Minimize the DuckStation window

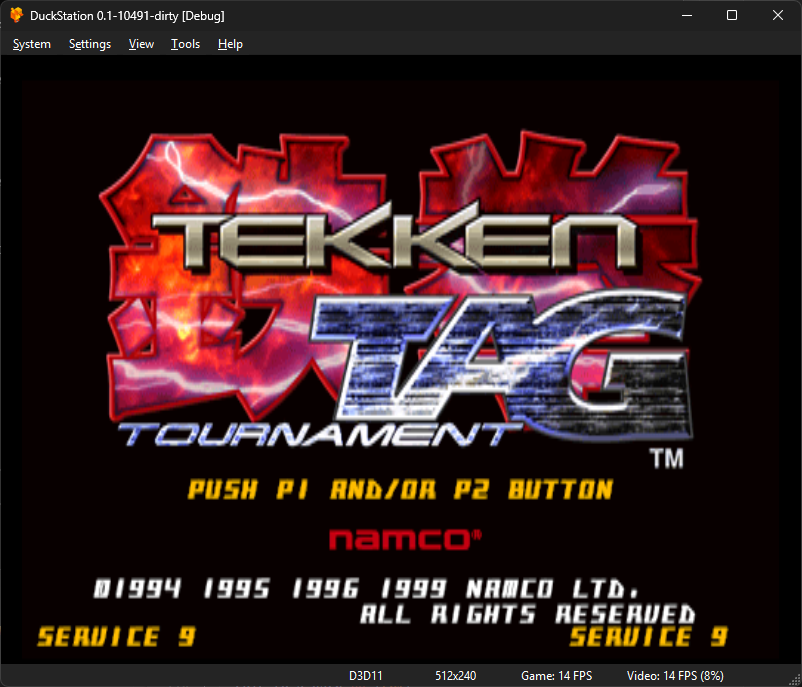point(687,15)
